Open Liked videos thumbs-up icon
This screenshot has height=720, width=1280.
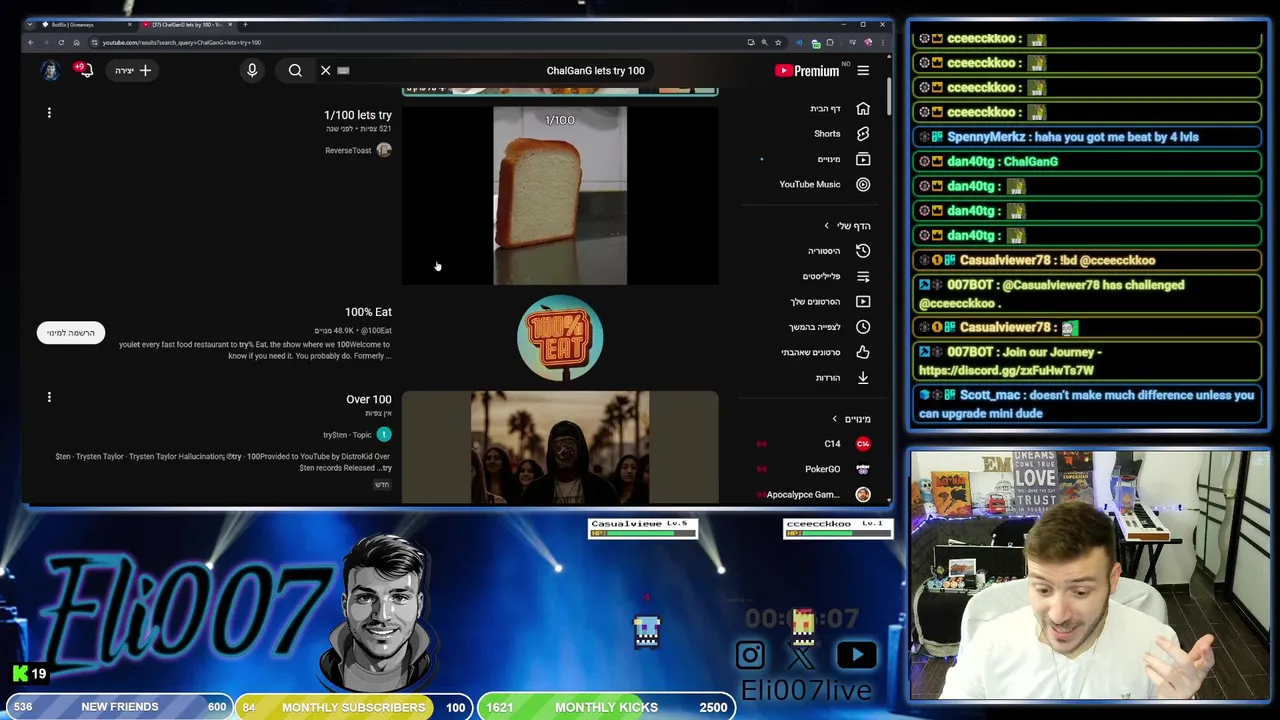coord(863,352)
